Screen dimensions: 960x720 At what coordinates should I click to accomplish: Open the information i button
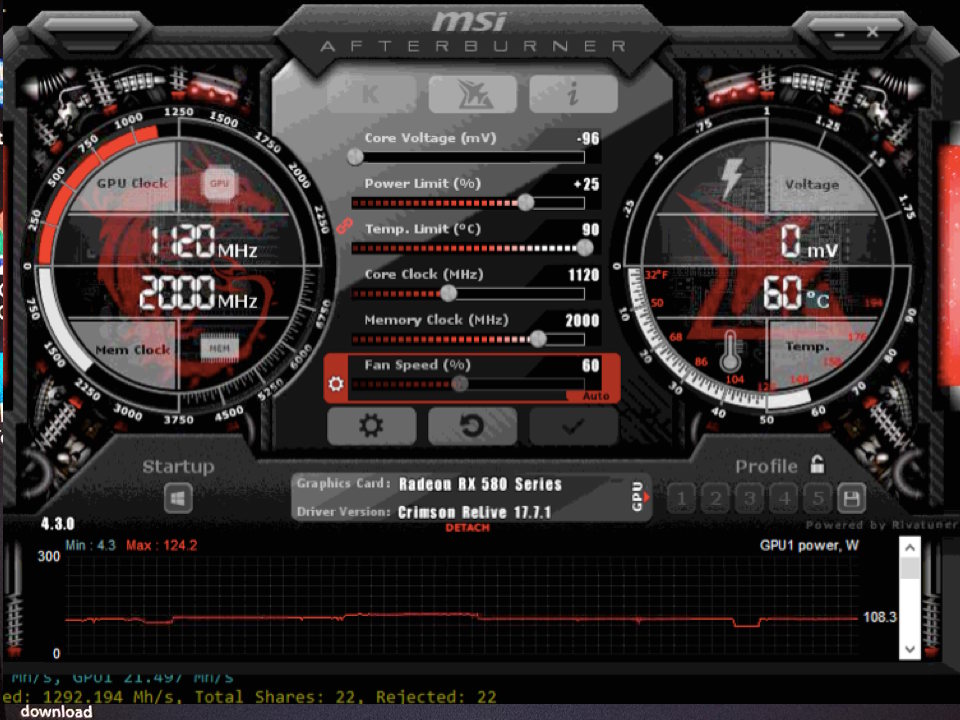(573, 94)
